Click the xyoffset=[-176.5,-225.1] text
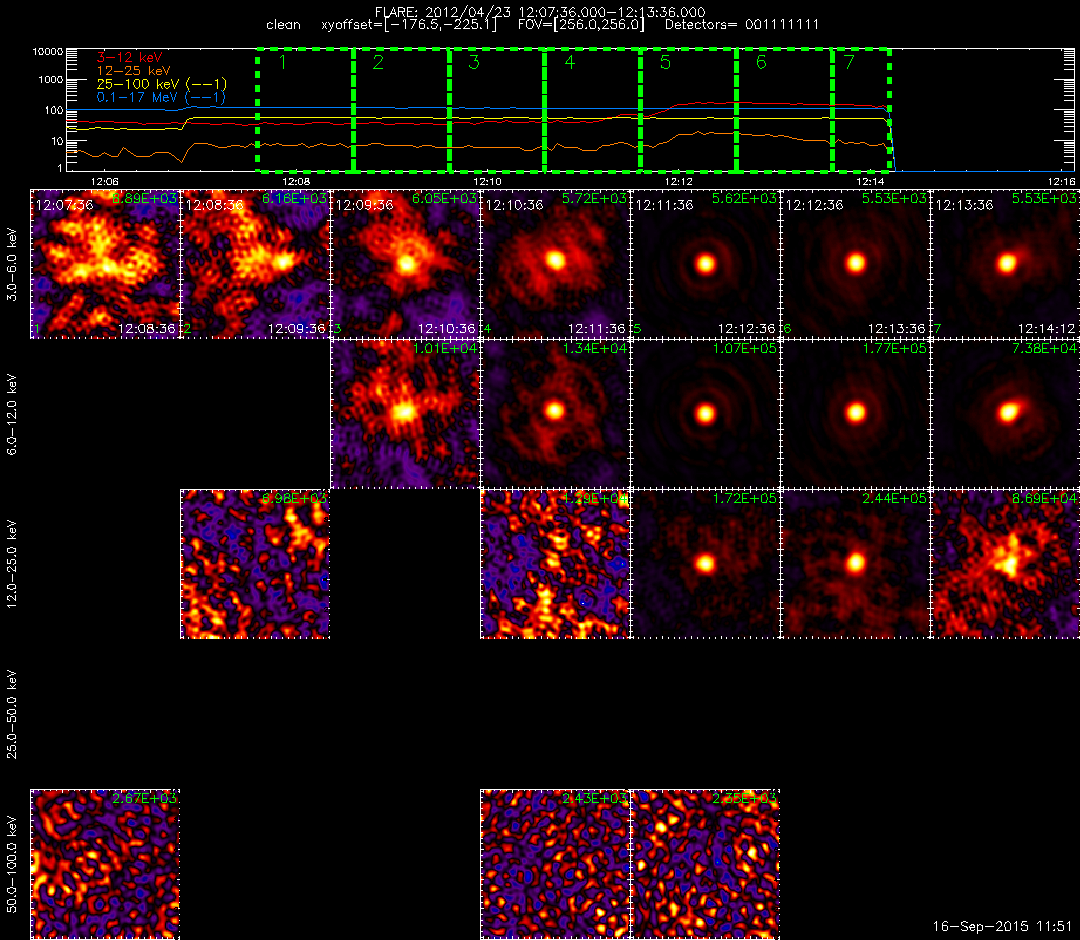 tap(409, 25)
